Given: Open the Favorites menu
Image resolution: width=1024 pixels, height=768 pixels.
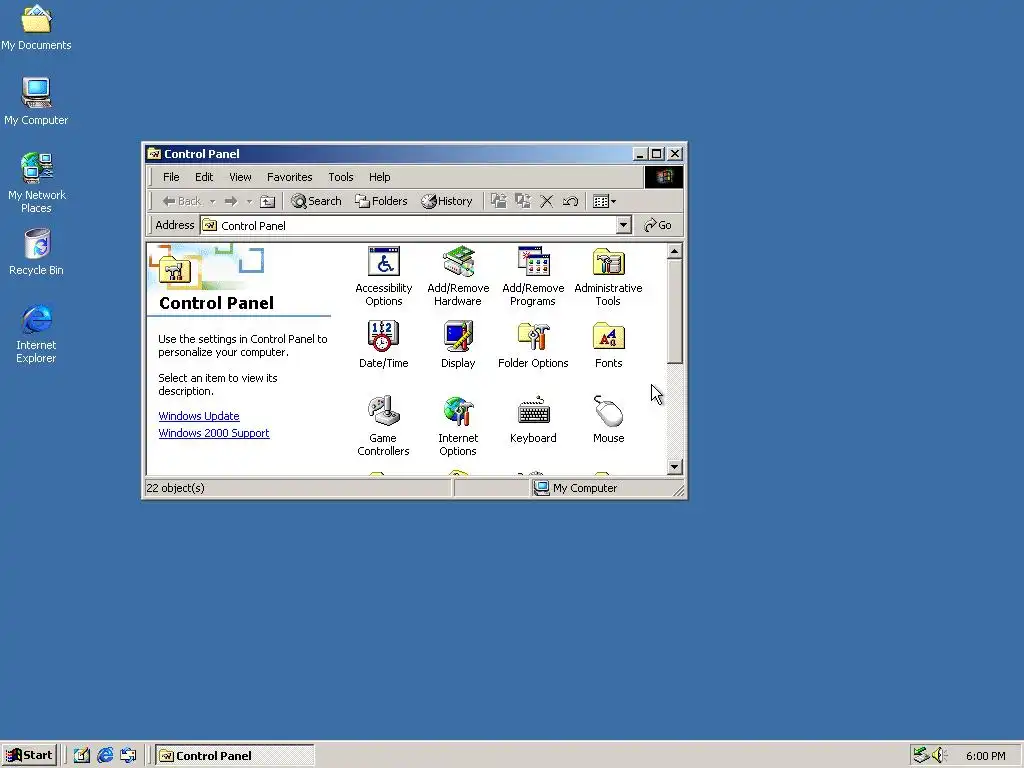Looking at the screenshot, I should pyautogui.click(x=289, y=177).
